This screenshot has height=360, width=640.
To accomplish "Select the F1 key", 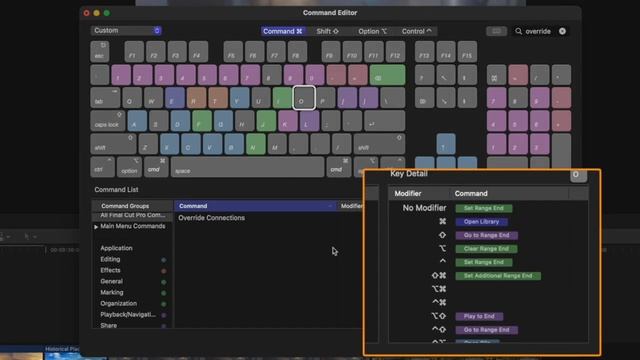I will [134, 52].
